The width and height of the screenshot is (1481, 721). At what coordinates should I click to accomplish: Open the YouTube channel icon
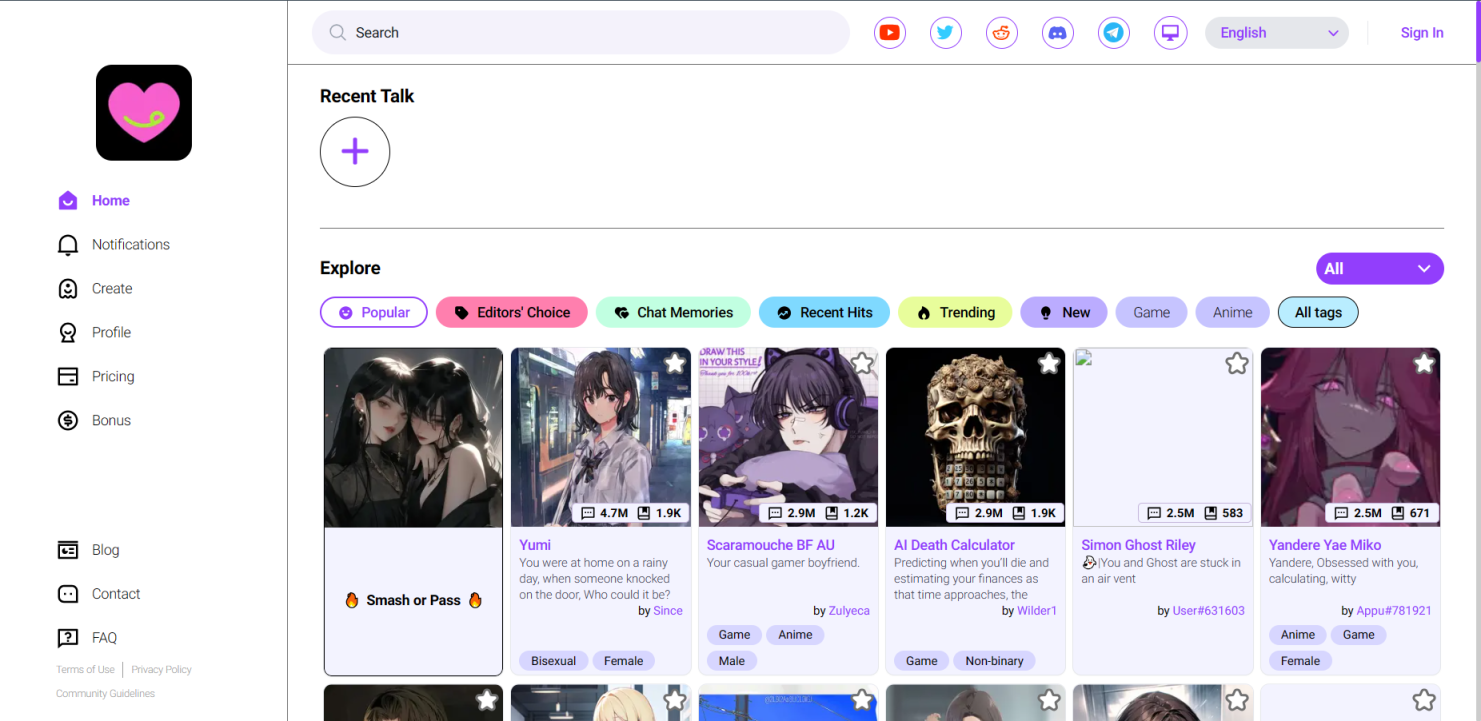(889, 32)
